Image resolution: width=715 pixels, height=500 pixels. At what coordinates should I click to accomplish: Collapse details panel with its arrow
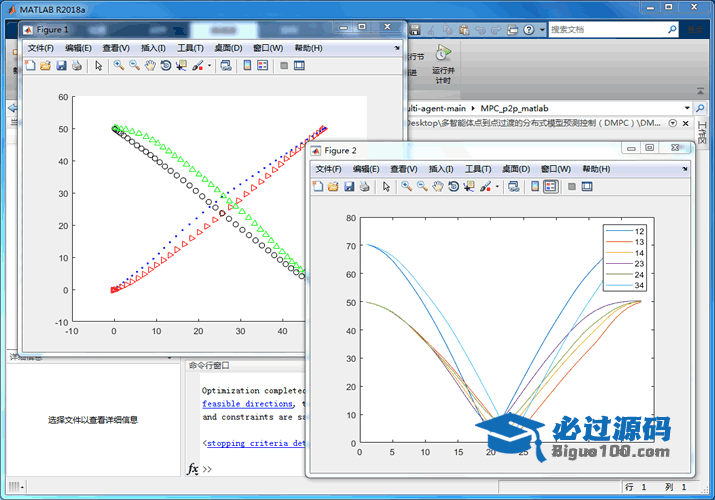(x=169, y=358)
